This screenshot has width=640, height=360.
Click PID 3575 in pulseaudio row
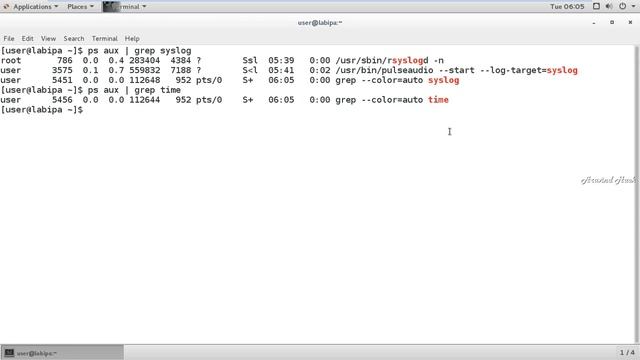pos(62,70)
